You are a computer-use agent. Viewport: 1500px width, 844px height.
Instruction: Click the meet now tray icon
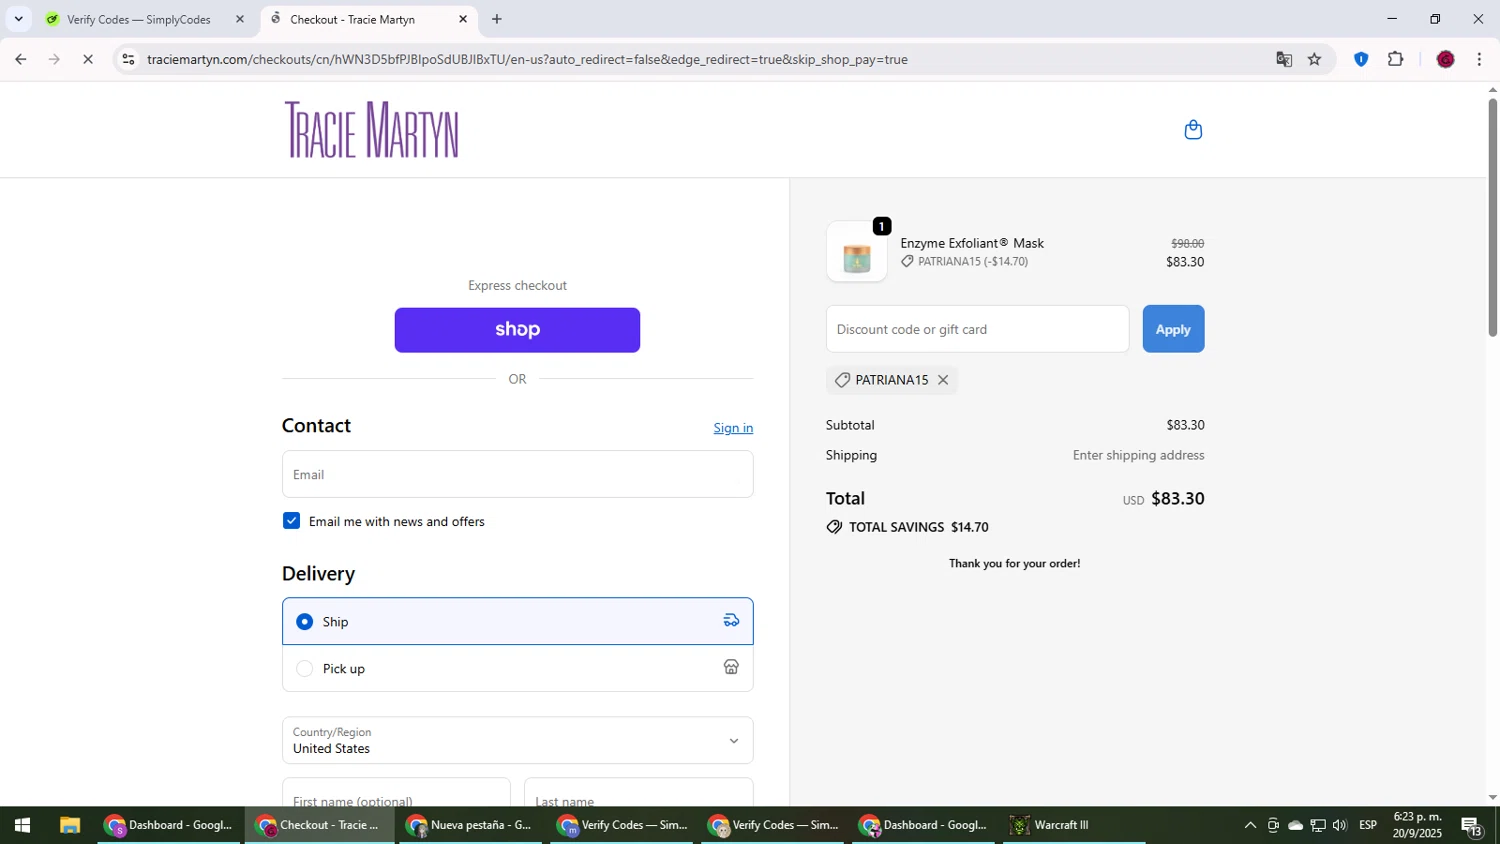1272,825
